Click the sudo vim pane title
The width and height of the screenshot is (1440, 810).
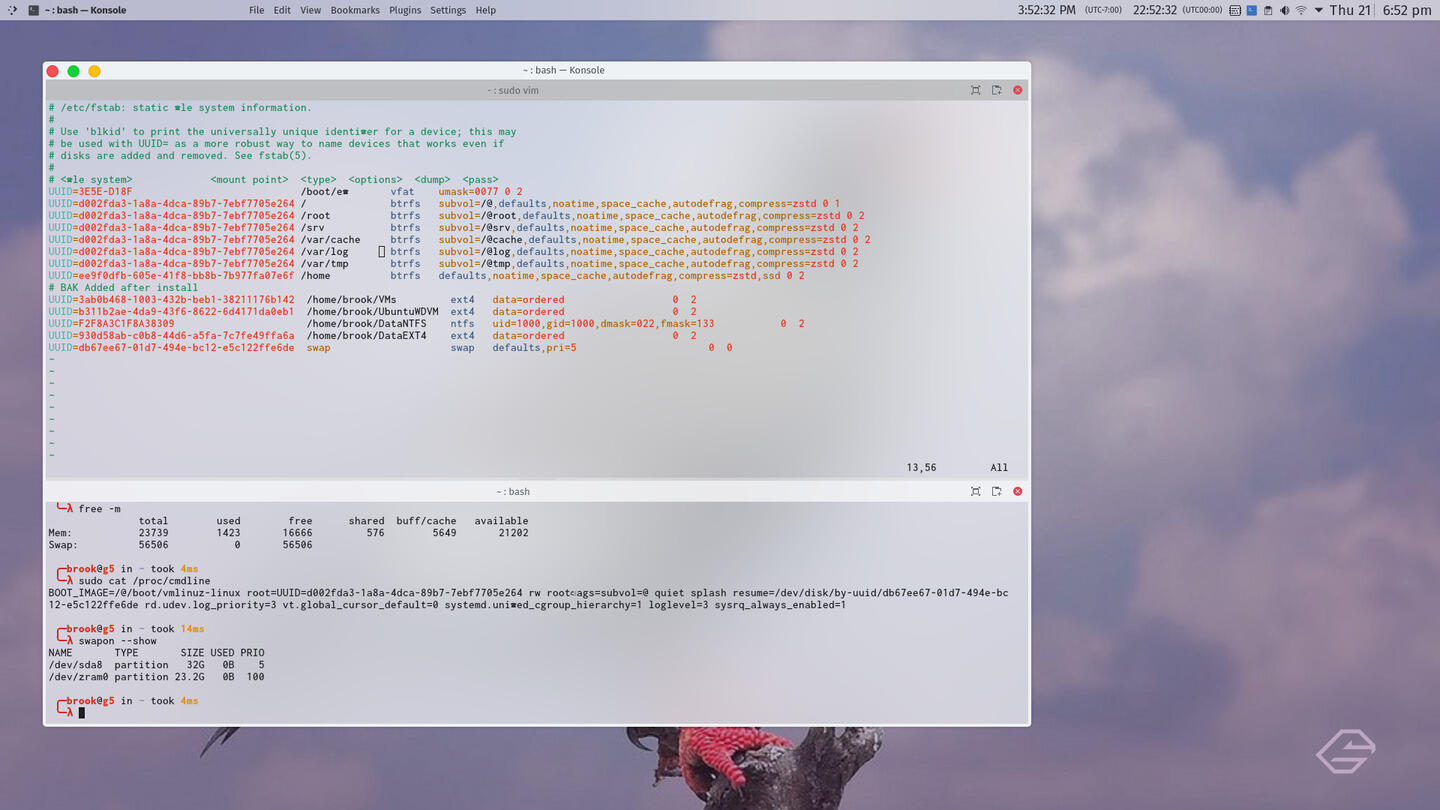pyautogui.click(x=513, y=90)
